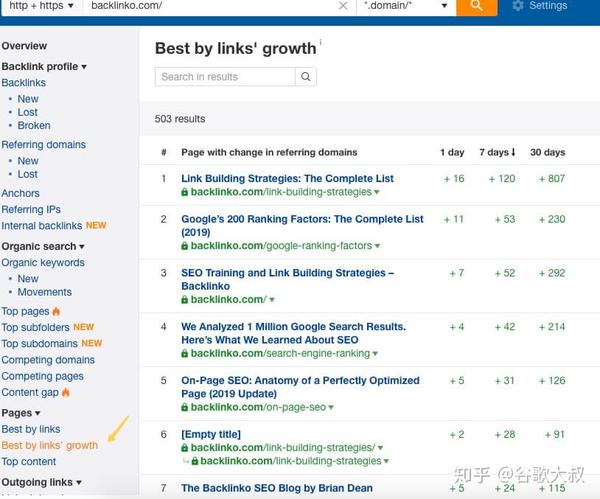Open dropdown arrow after google-ranking-factors URL

click(377, 246)
